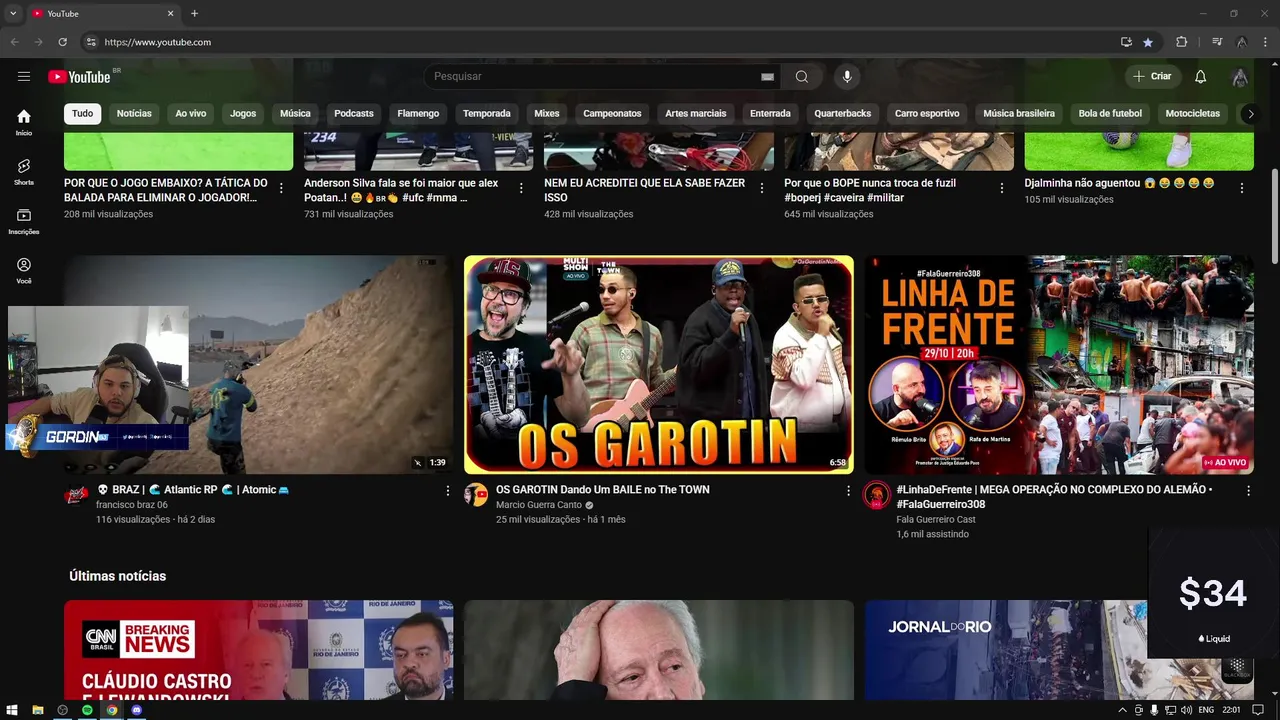Open options menu for LinhaDeFrente live video
The width and height of the screenshot is (1280, 720).
(1248, 491)
